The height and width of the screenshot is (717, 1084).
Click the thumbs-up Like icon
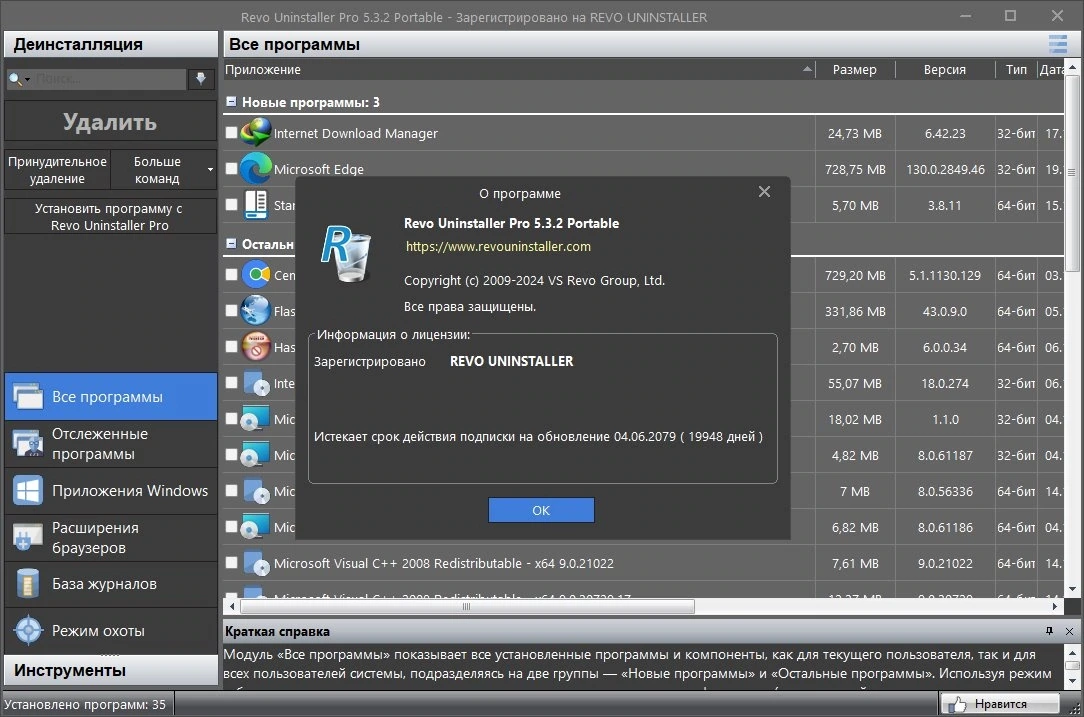point(957,705)
